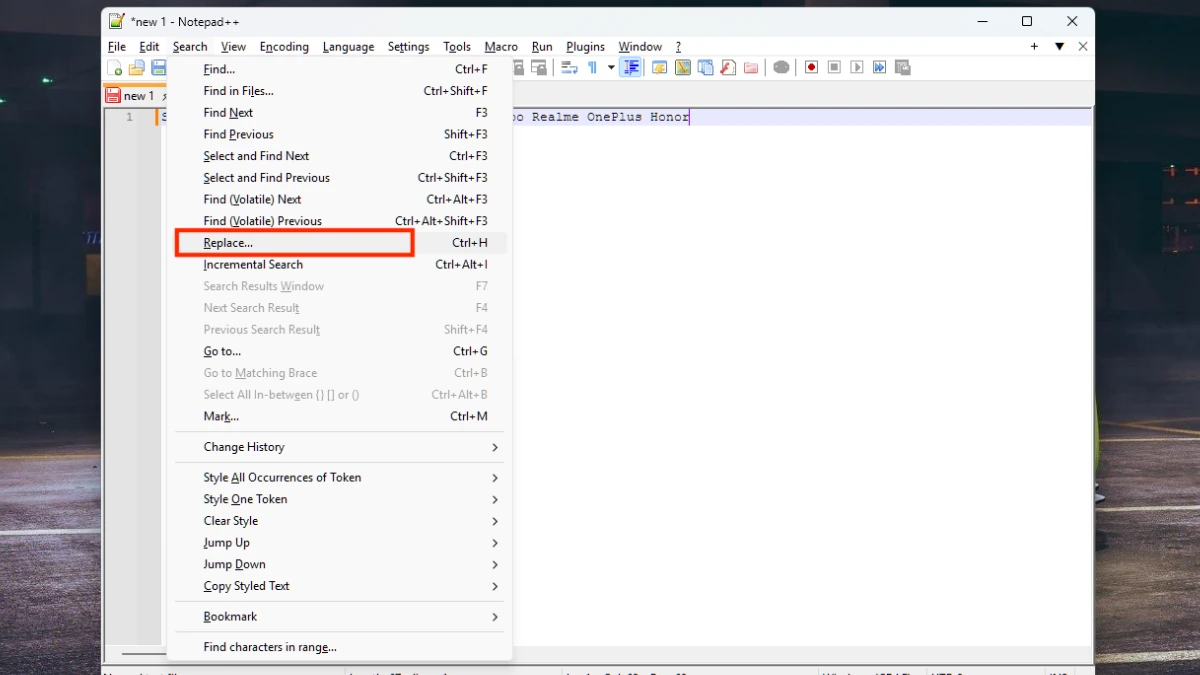The image size is (1200, 675).
Task: Click the plus icon to add new tab
Action: (x=1035, y=46)
